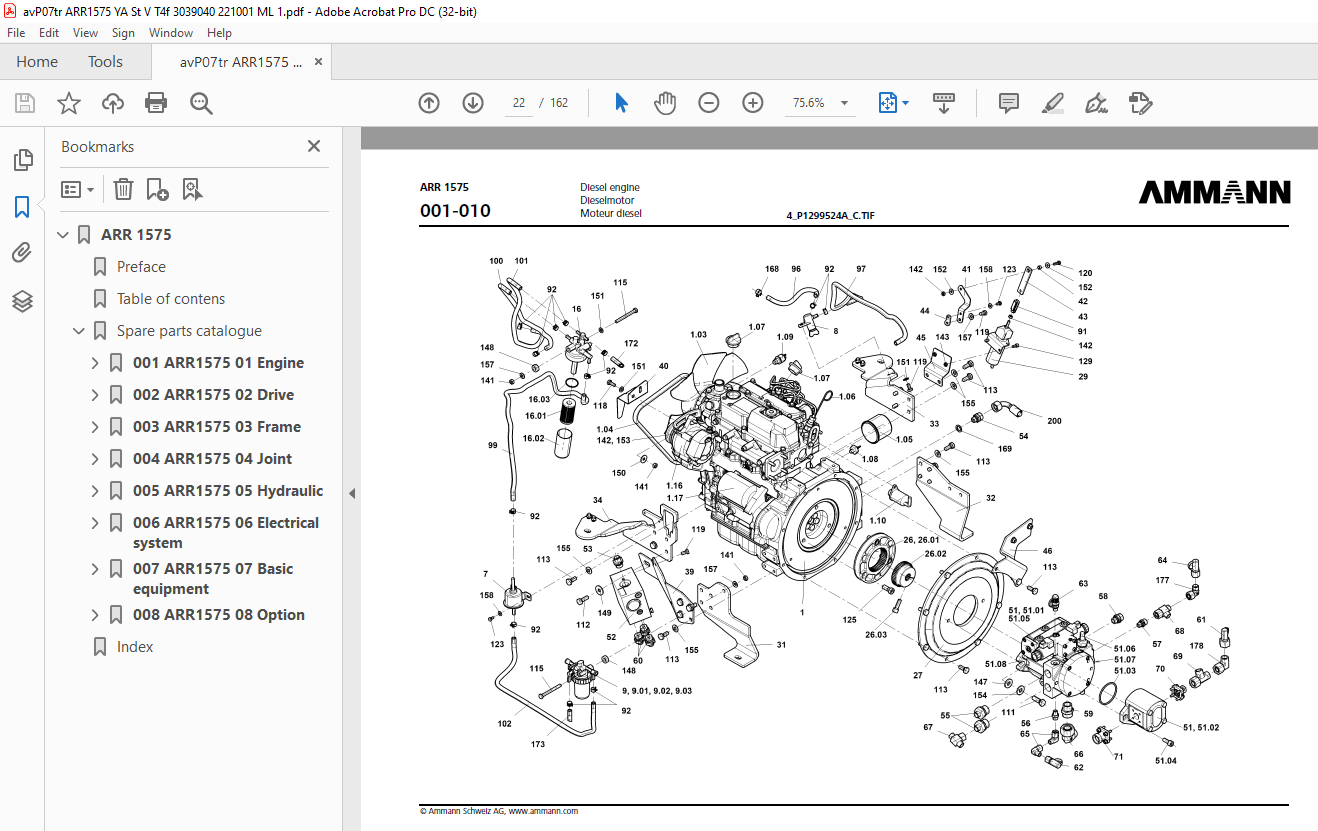The image size is (1318, 831).
Task: Open the File menu
Action: pyautogui.click(x=16, y=33)
